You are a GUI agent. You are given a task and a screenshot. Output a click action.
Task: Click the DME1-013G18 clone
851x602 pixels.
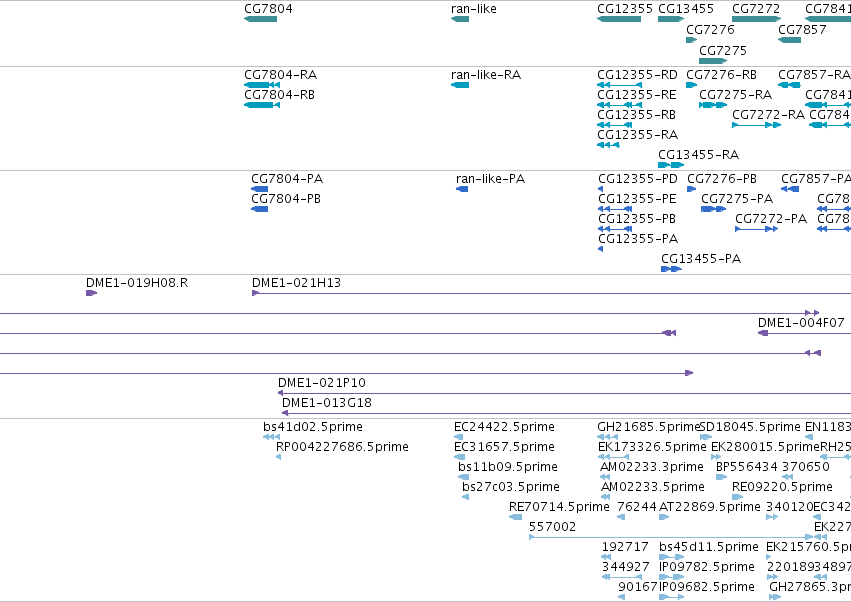(x=566, y=413)
